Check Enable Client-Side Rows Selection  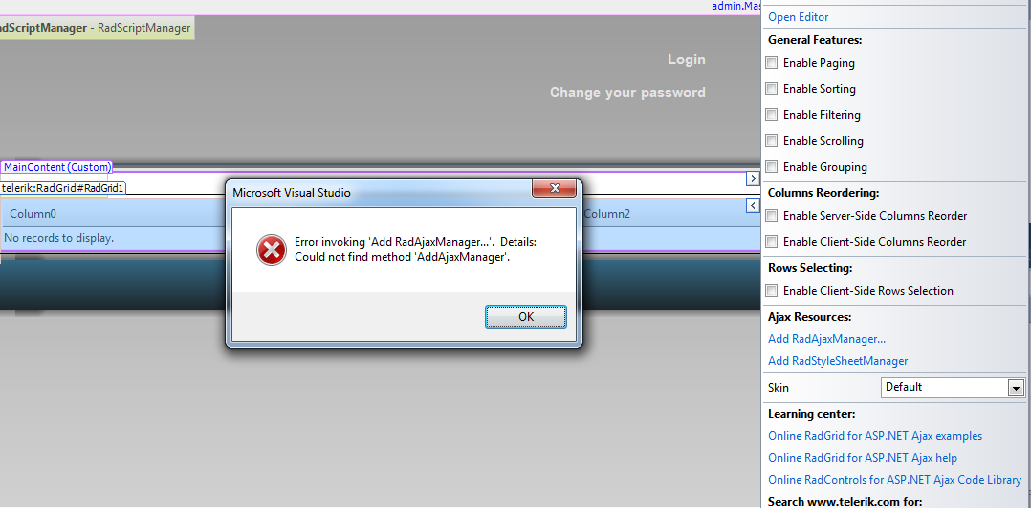pos(772,290)
